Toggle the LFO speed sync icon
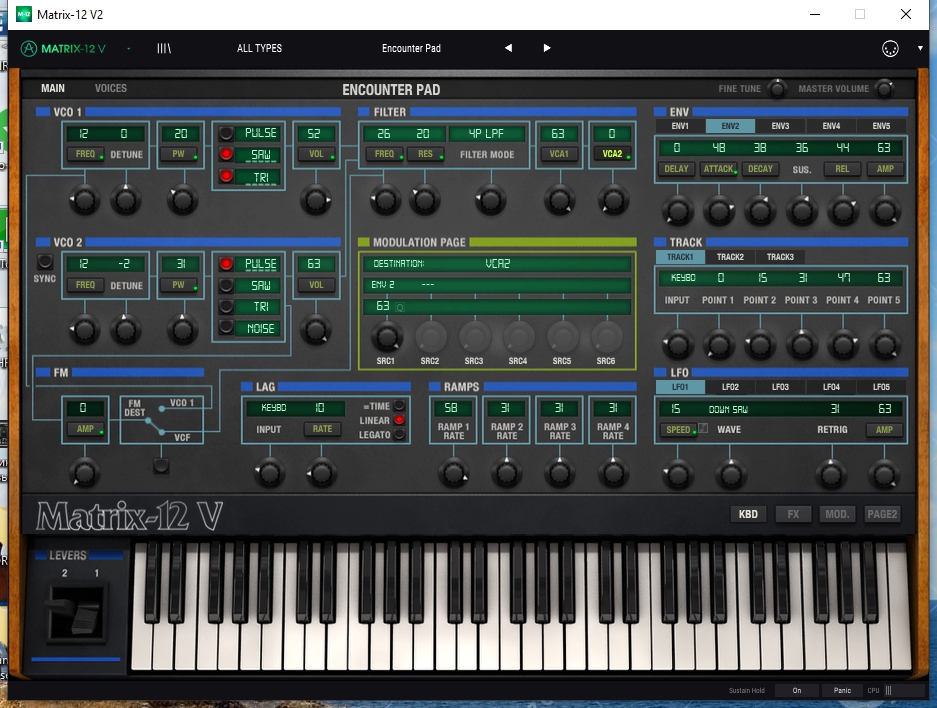The height and width of the screenshot is (708, 937). point(703,428)
